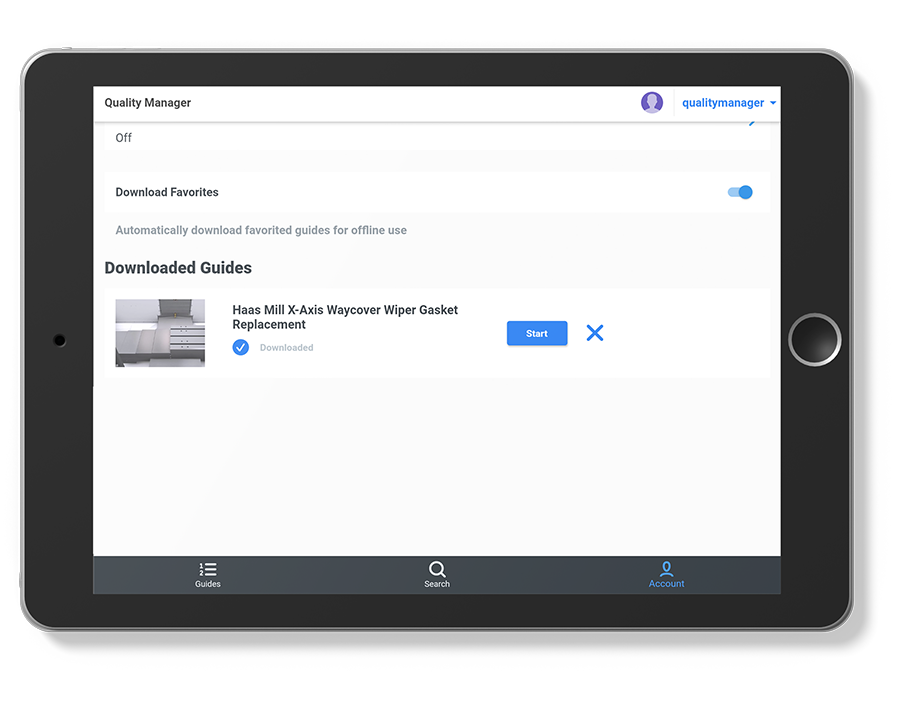Open the Guides list icon
Viewport: 900px width, 717px height.
207,569
